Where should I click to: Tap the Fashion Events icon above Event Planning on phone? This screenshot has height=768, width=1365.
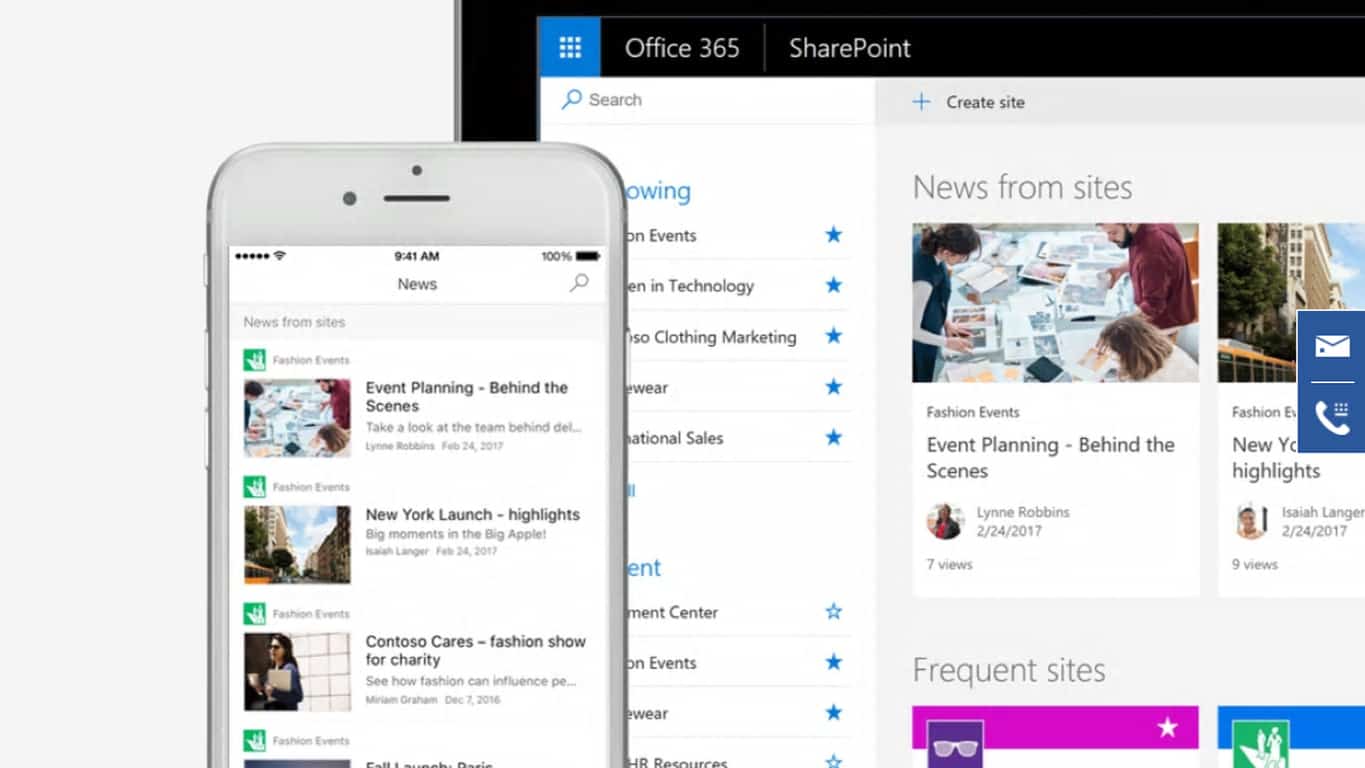click(255, 360)
